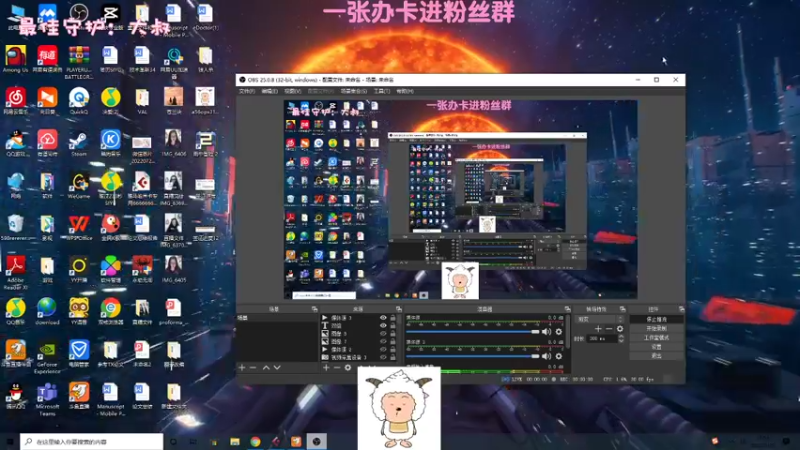Viewport: 800px width, 450px height.
Task: Open transition properties gear icon
Action: point(620,329)
